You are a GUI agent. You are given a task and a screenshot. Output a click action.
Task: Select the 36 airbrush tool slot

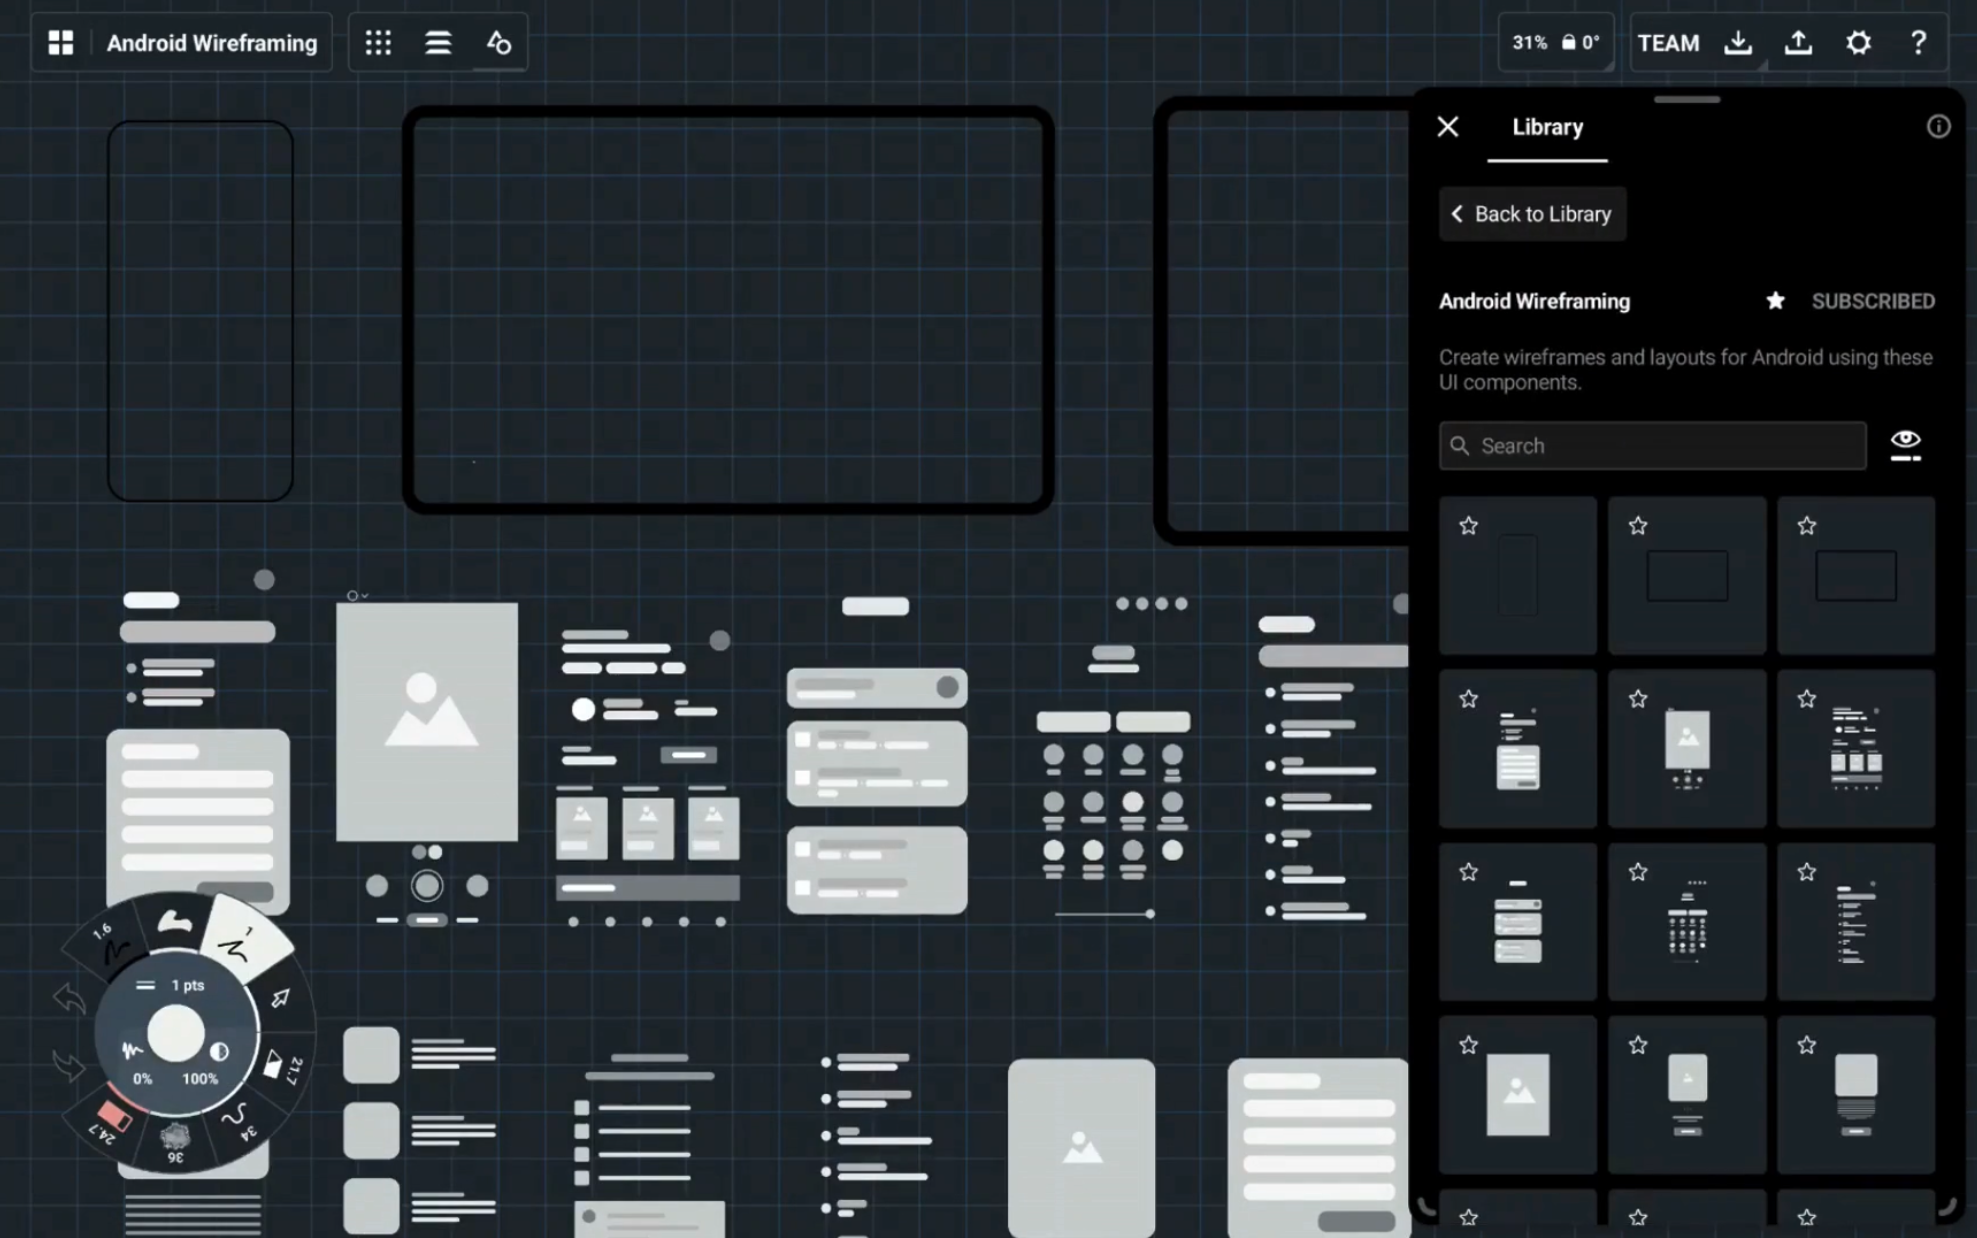[x=175, y=1142]
